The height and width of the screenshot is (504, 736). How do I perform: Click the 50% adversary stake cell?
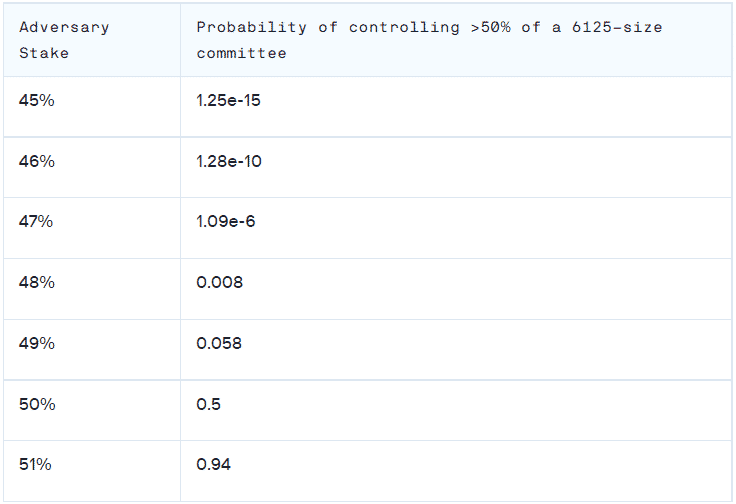click(x=92, y=410)
